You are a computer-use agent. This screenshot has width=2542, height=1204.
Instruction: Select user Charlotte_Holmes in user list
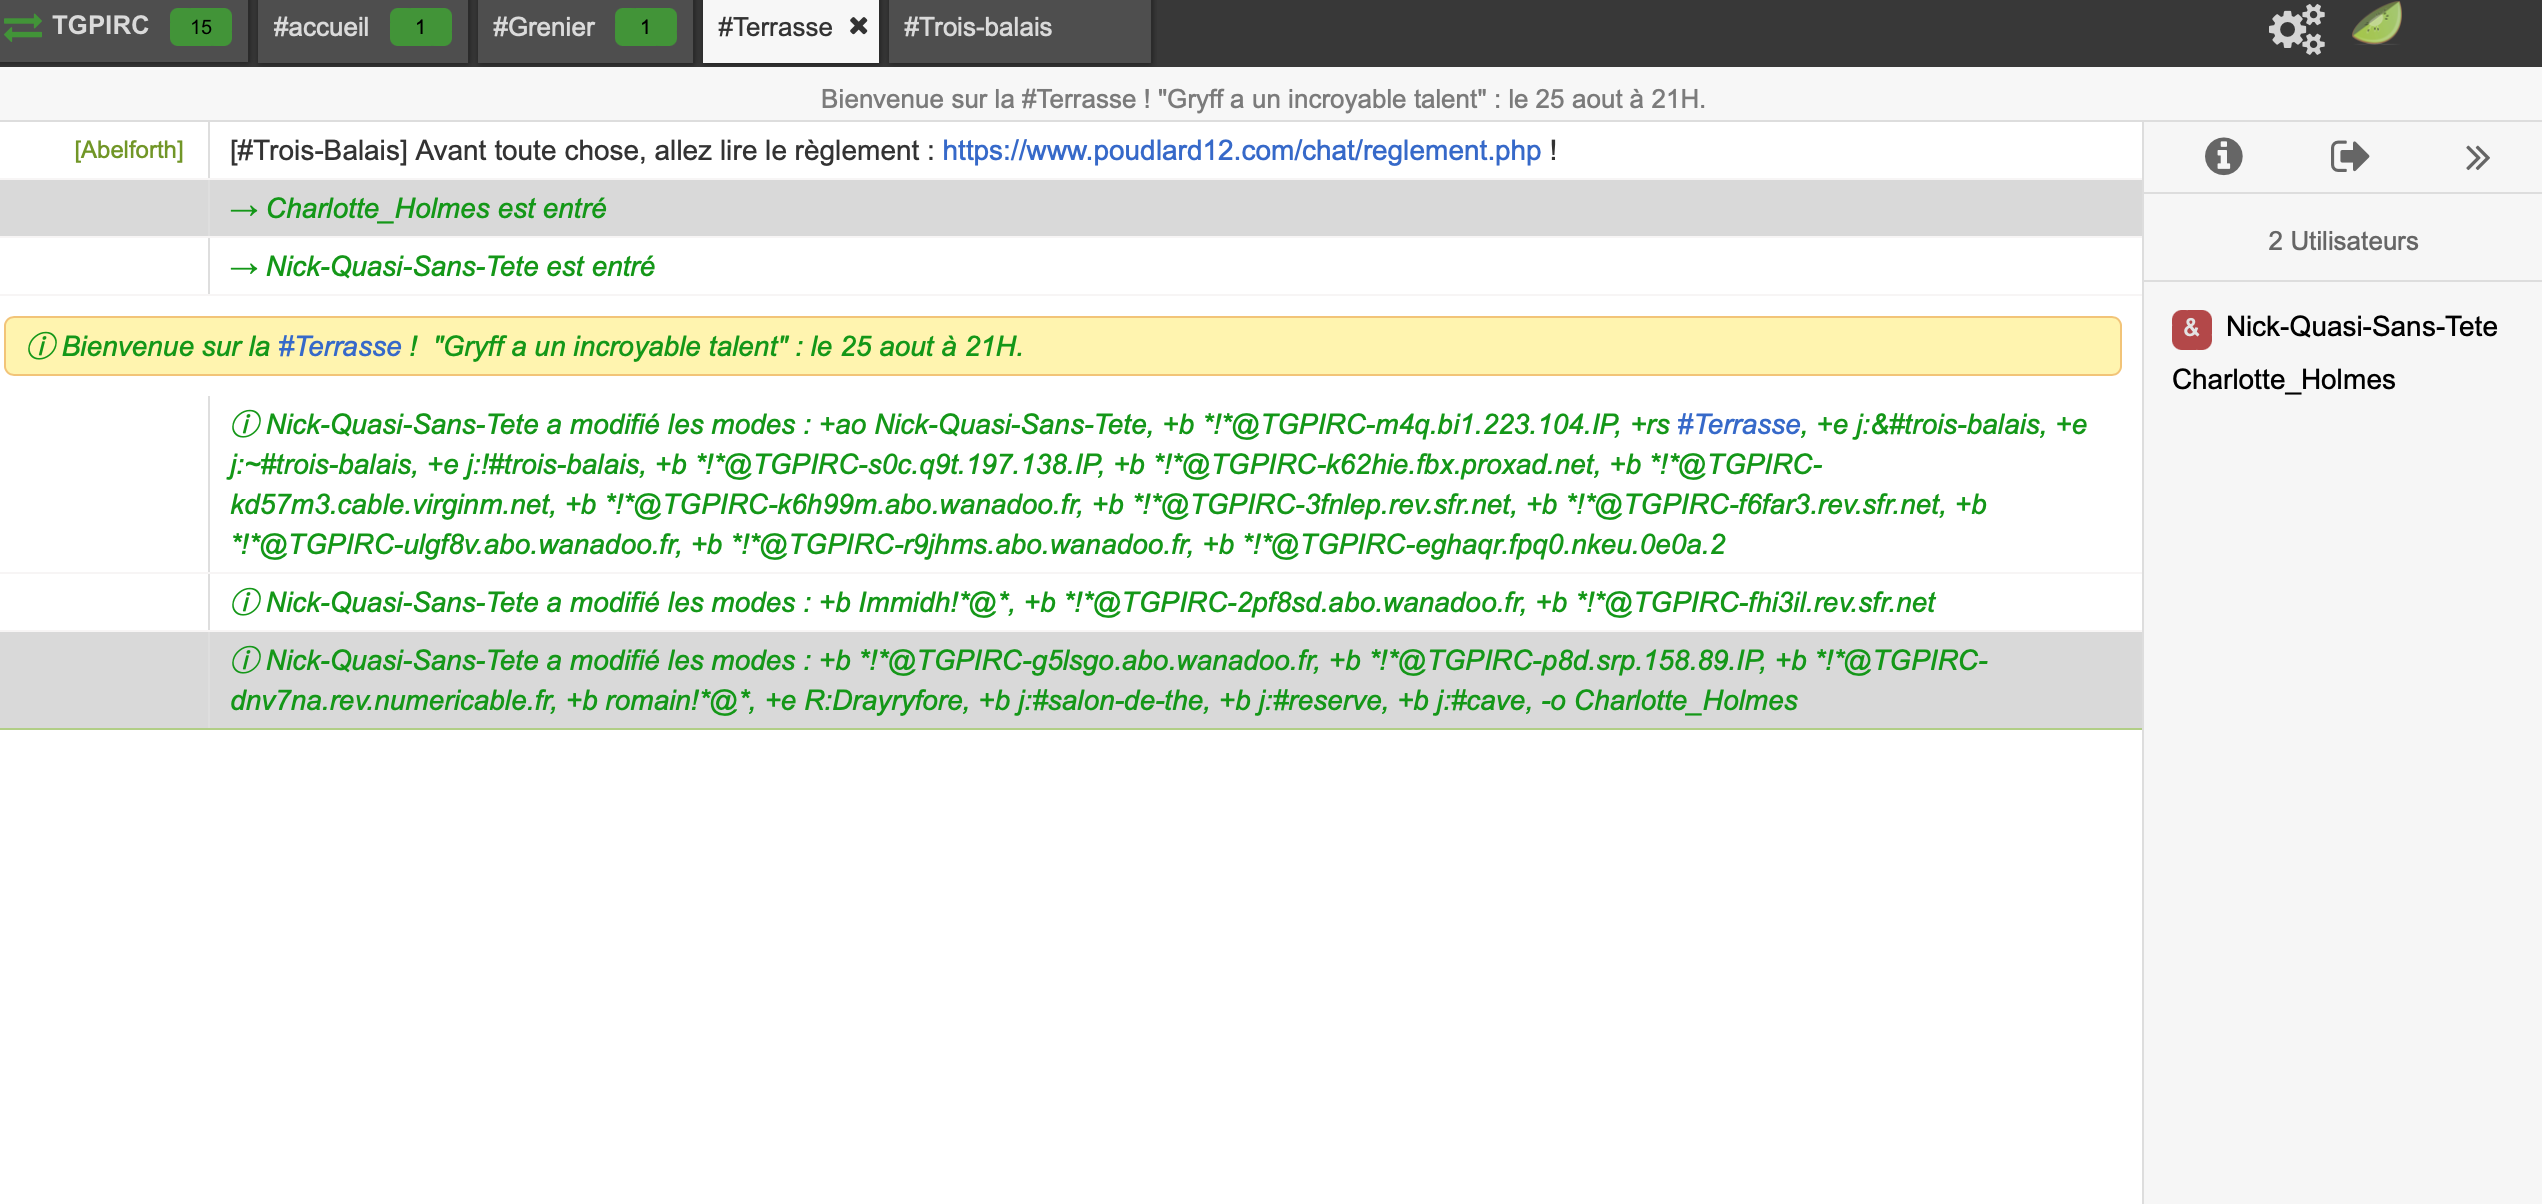coord(2283,380)
